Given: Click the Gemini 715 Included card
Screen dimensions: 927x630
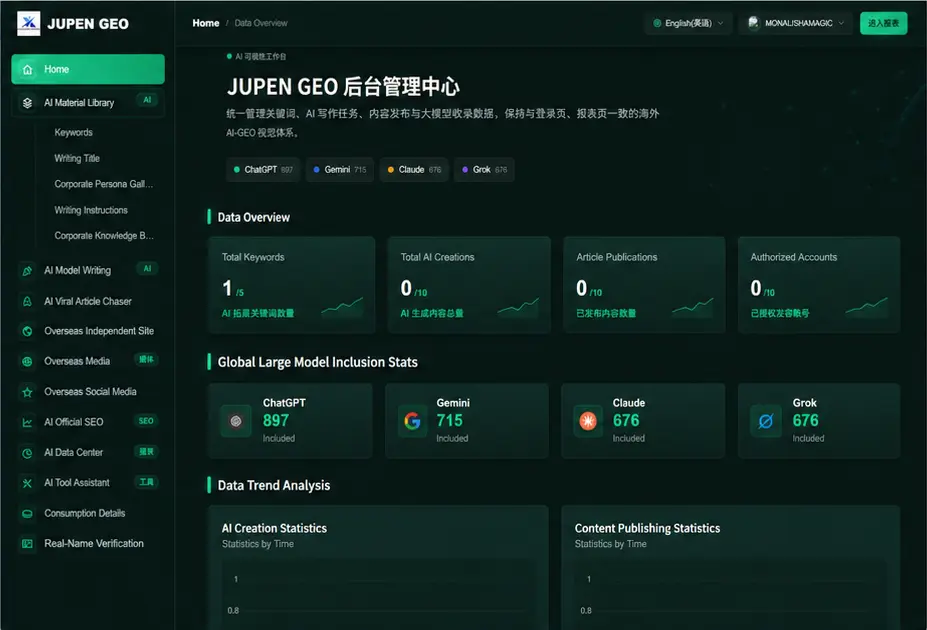Looking at the screenshot, I should click(467, 421).
